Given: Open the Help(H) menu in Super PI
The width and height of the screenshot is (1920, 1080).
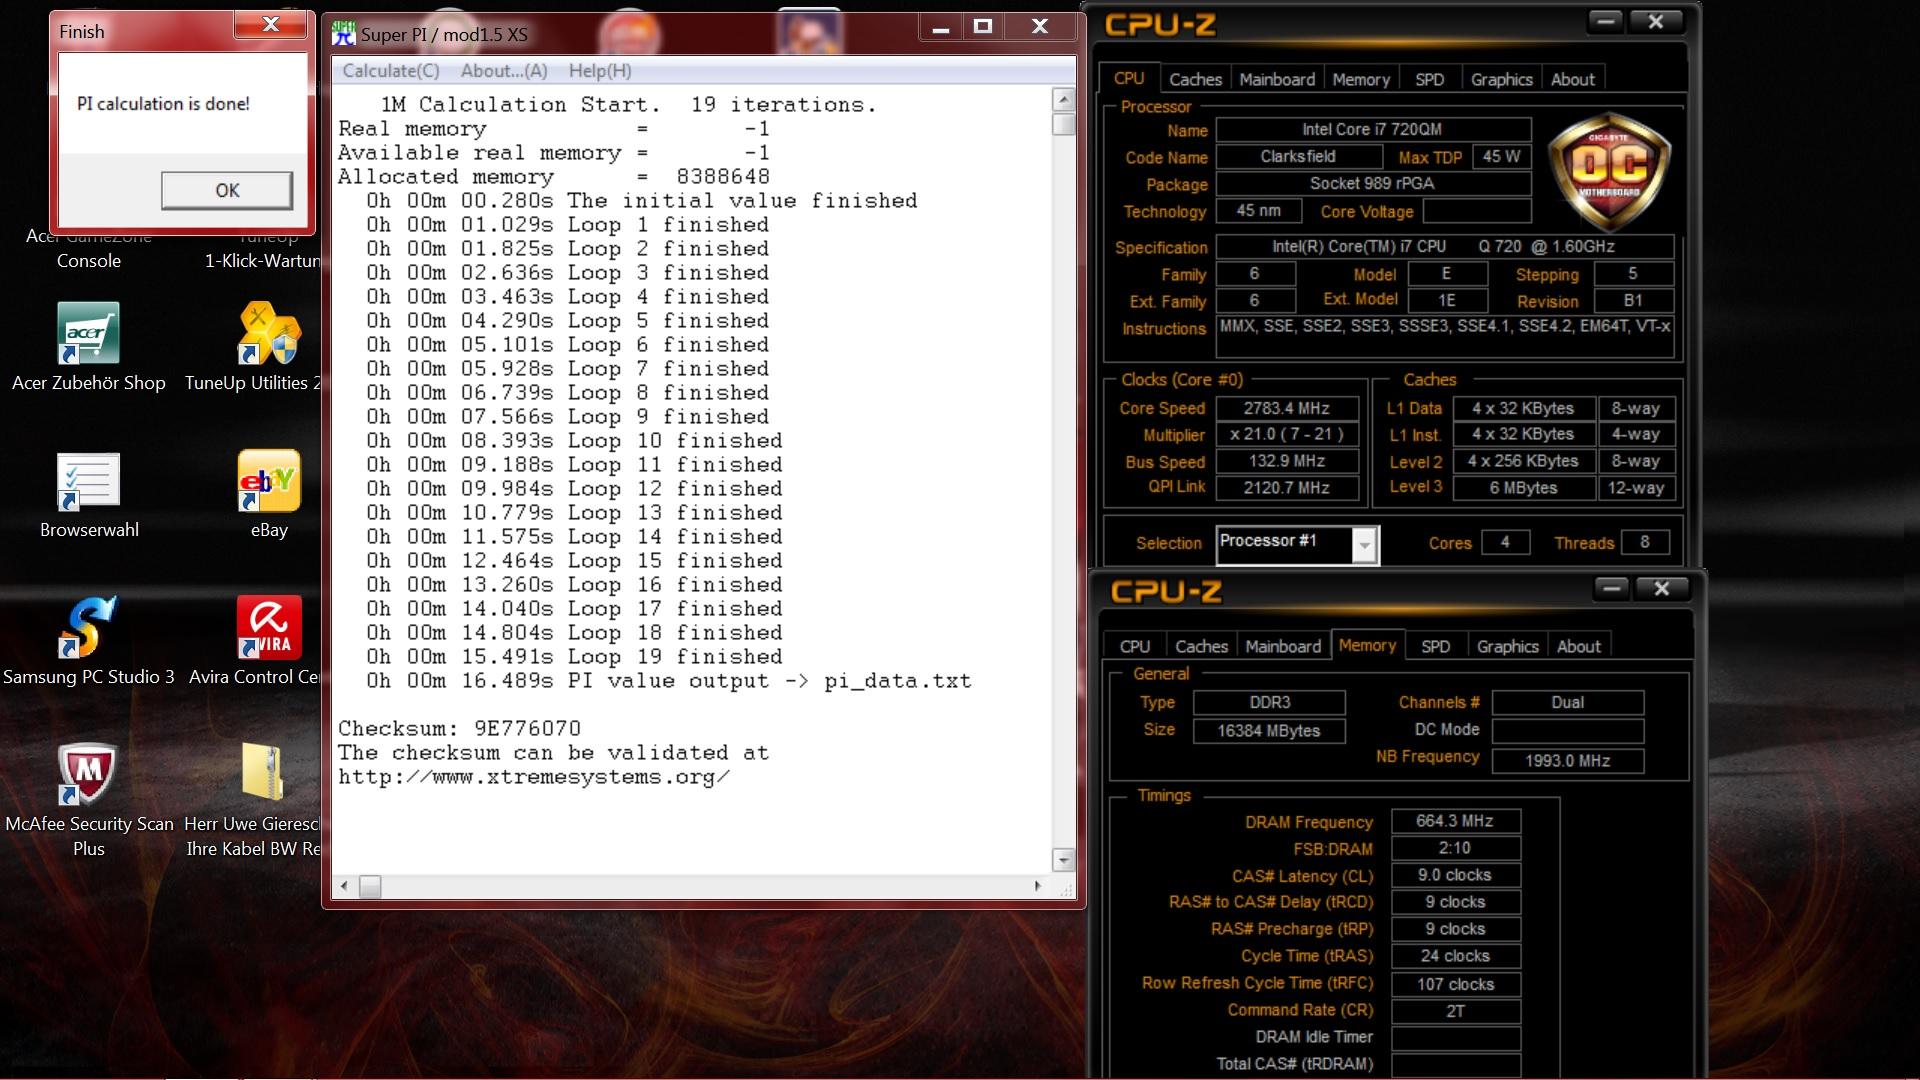Looking at the screenshot, I should pyautogui.click(x=600, y=71).
